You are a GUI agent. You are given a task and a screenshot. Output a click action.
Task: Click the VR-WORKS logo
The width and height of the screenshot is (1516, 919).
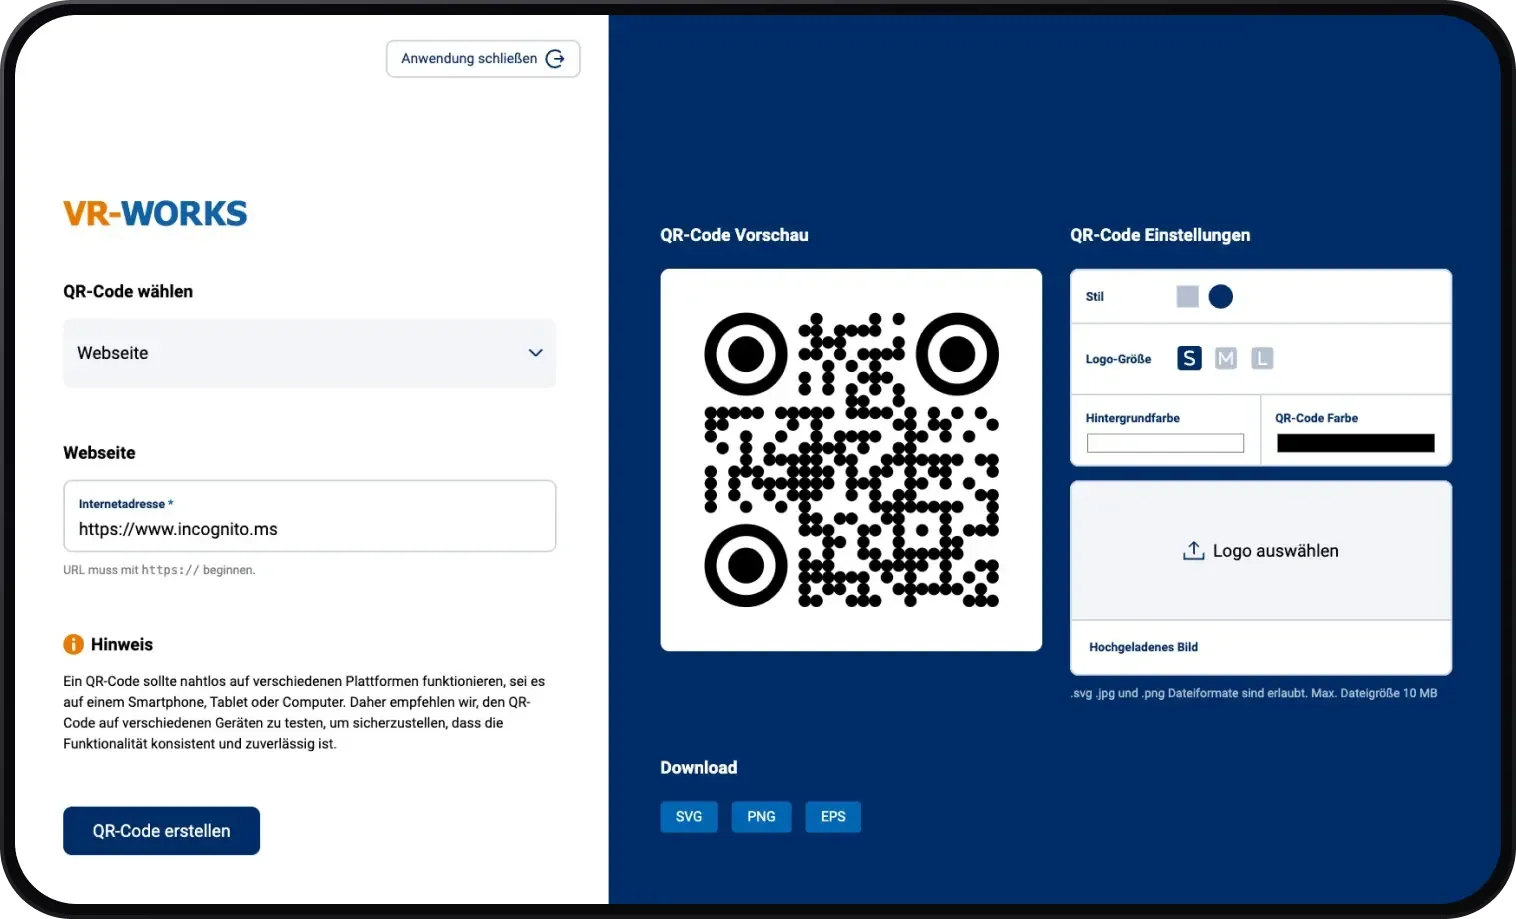(155, 213)
